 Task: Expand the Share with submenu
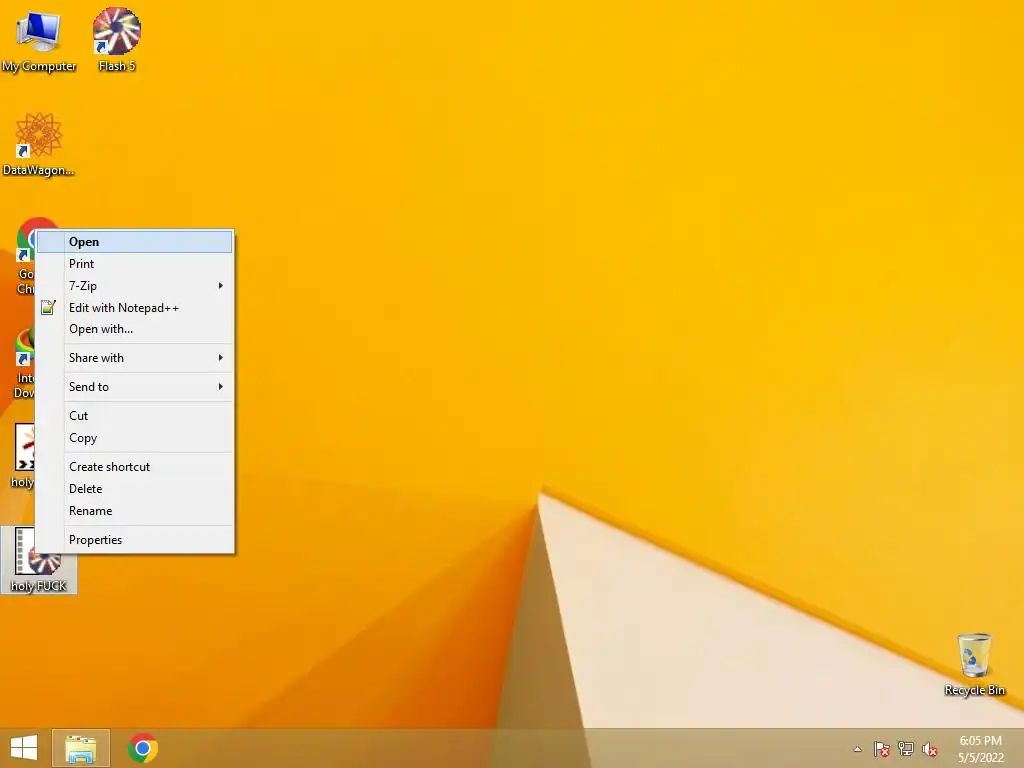tap(135, 358)
